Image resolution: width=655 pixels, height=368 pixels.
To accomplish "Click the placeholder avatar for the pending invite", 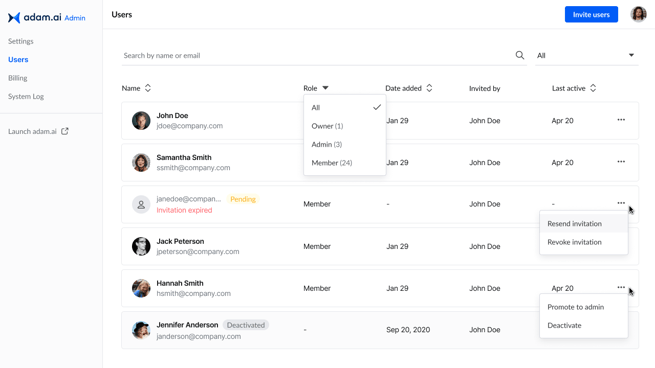I will [x=141, y=205].
